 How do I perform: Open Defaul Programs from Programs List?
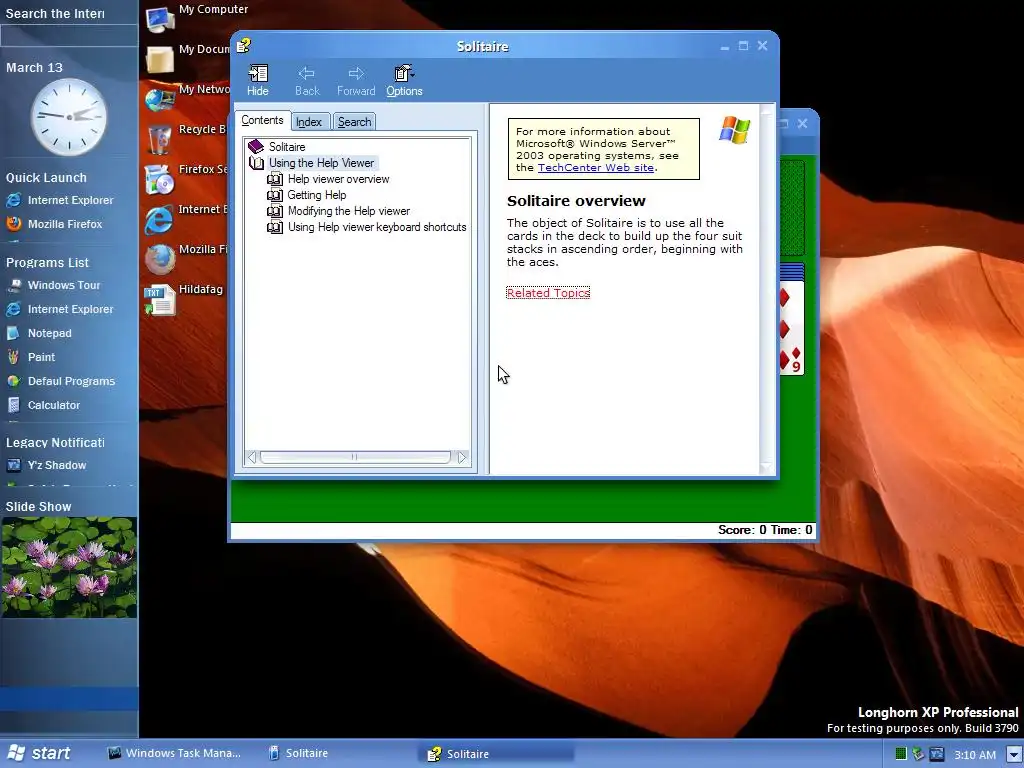click(x=61, y=381)
